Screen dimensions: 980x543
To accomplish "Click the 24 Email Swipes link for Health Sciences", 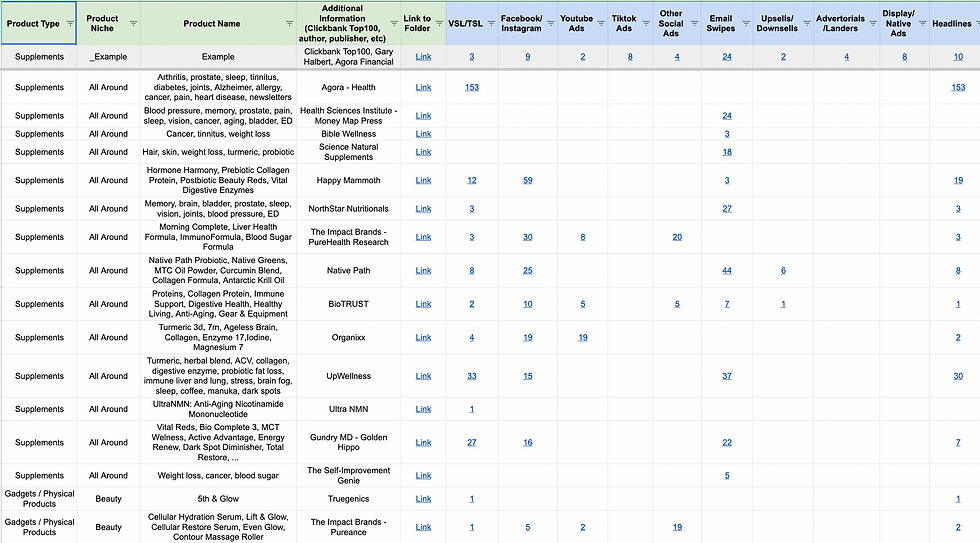I will (x=727, y=116).
